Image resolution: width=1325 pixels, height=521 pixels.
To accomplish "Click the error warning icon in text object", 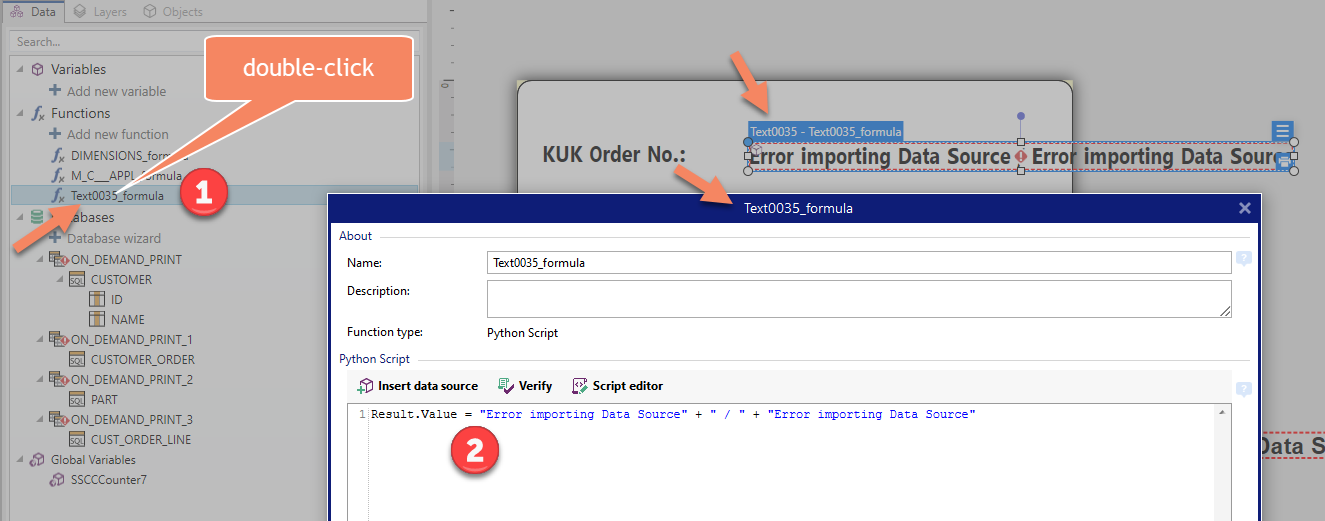I will coord(1020,157).
